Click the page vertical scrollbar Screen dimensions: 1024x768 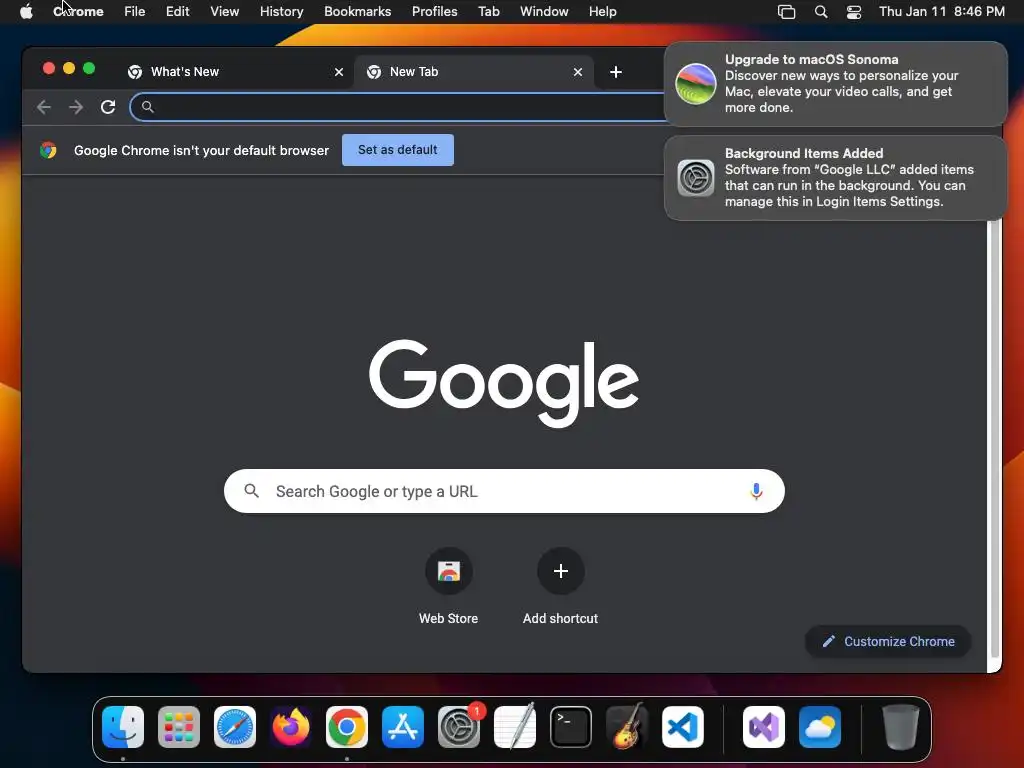pyautogui.click(x=995, y=438)
